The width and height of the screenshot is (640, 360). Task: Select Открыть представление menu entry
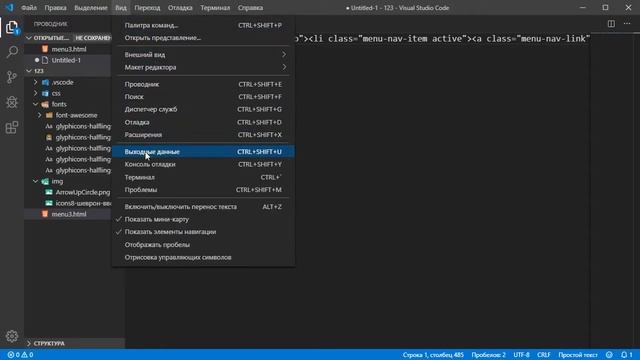tap(203, 38)
